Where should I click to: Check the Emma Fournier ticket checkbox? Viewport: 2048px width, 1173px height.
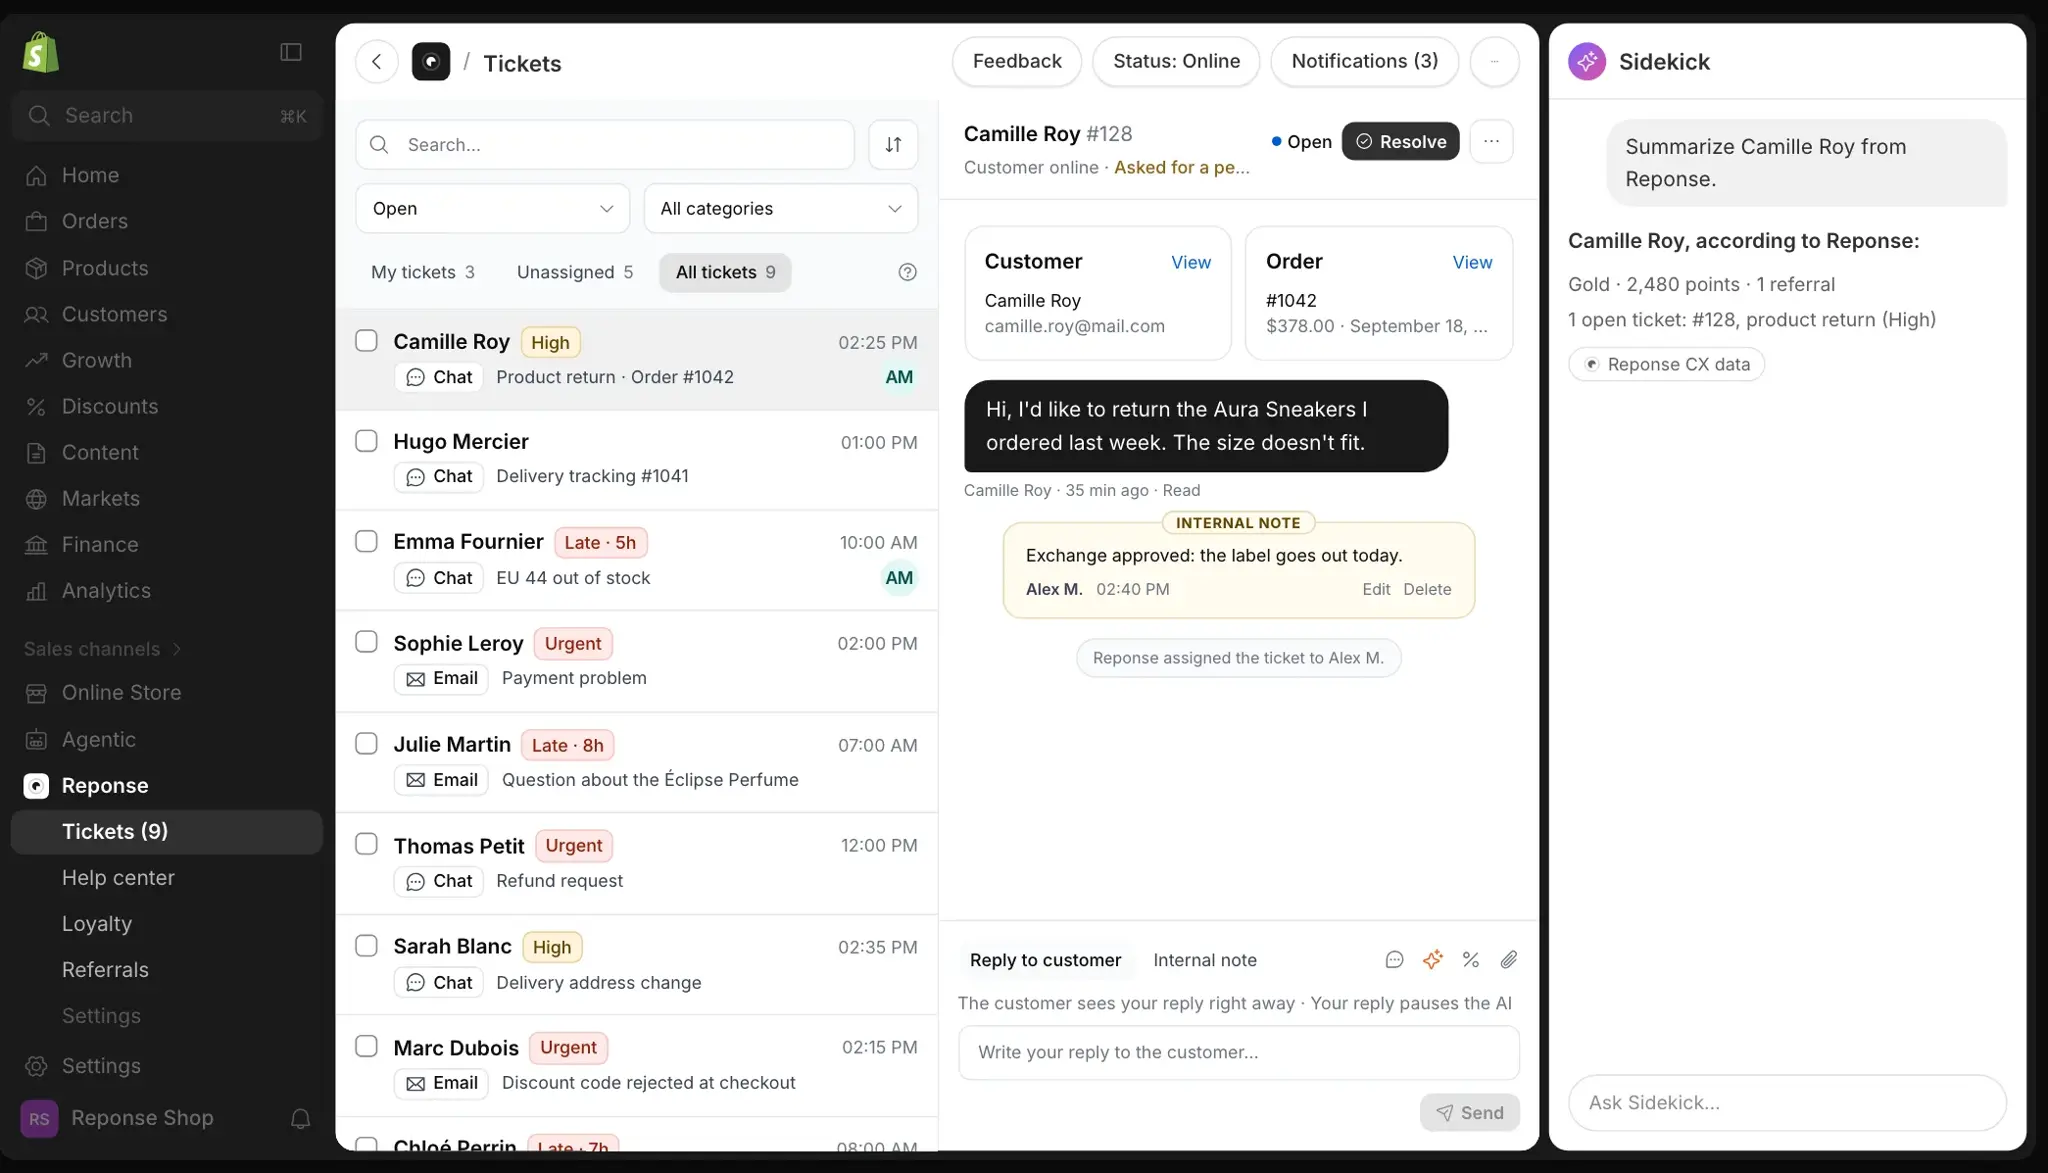click(366, 541)
